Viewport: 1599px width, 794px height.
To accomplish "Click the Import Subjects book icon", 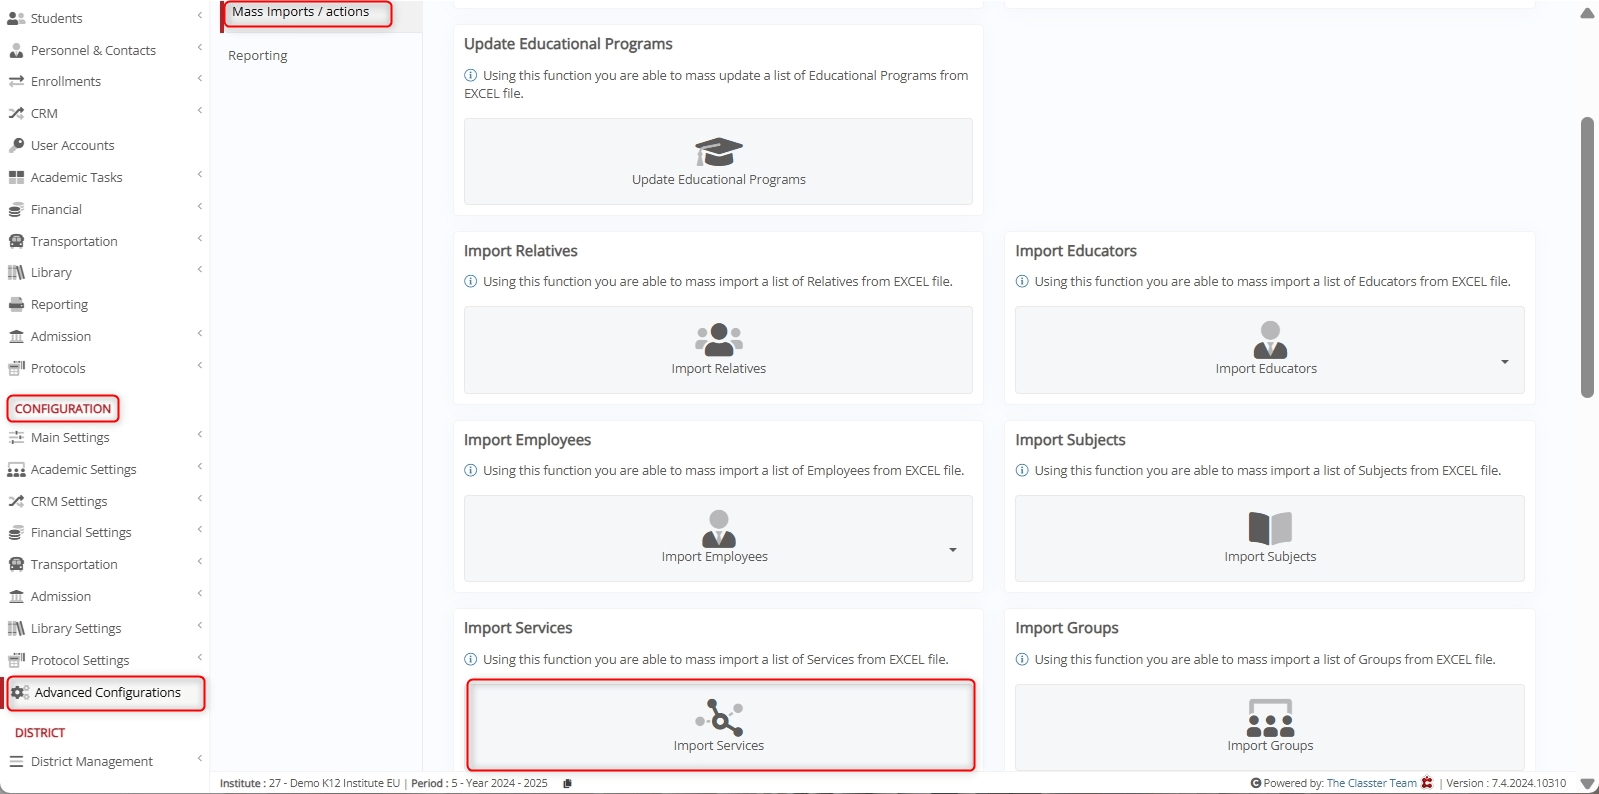I will pos(1270,527).
